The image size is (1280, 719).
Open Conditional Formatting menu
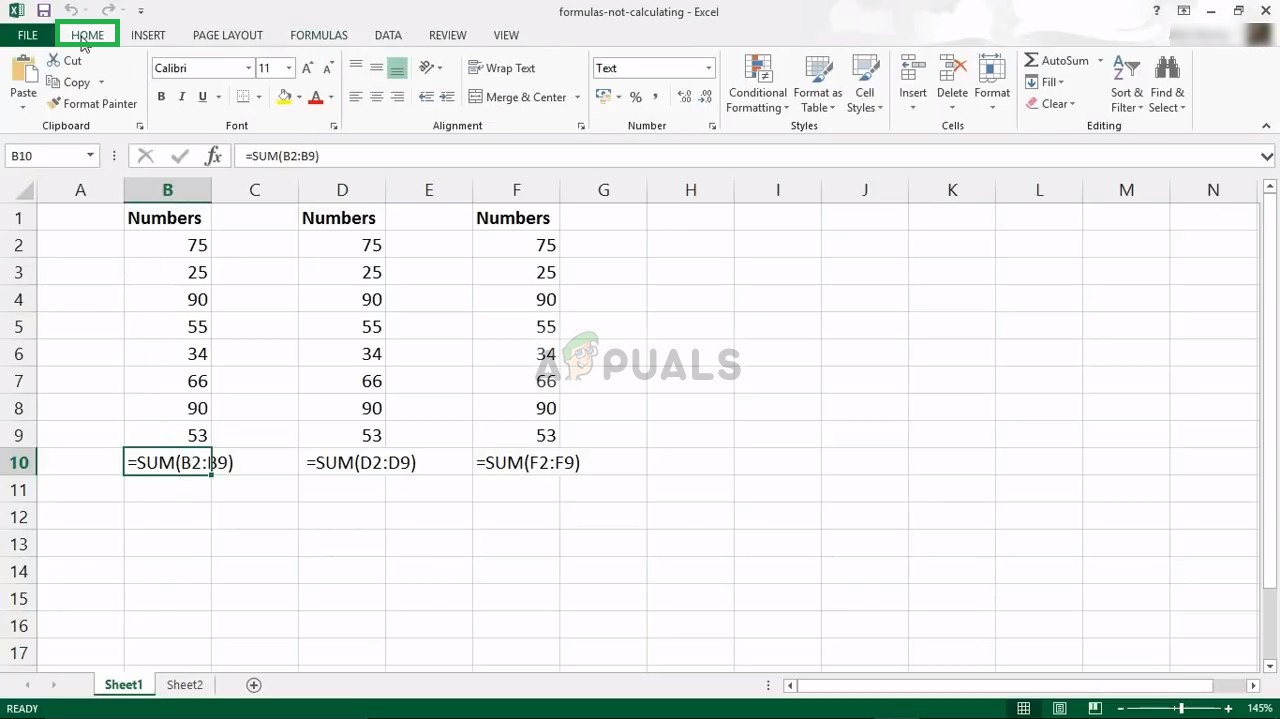click(x=757, y=84)
